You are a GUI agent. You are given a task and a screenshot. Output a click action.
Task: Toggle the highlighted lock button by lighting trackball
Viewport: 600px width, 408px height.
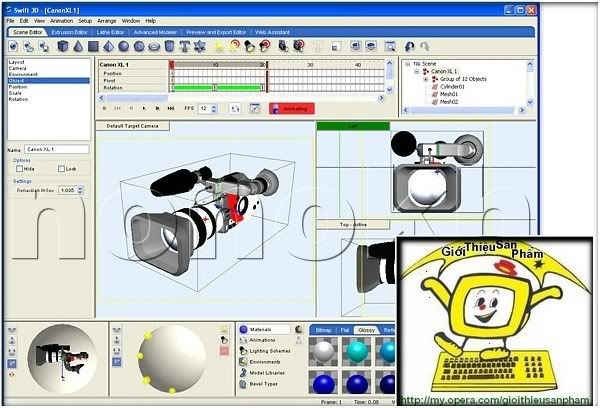coord(117,361)
